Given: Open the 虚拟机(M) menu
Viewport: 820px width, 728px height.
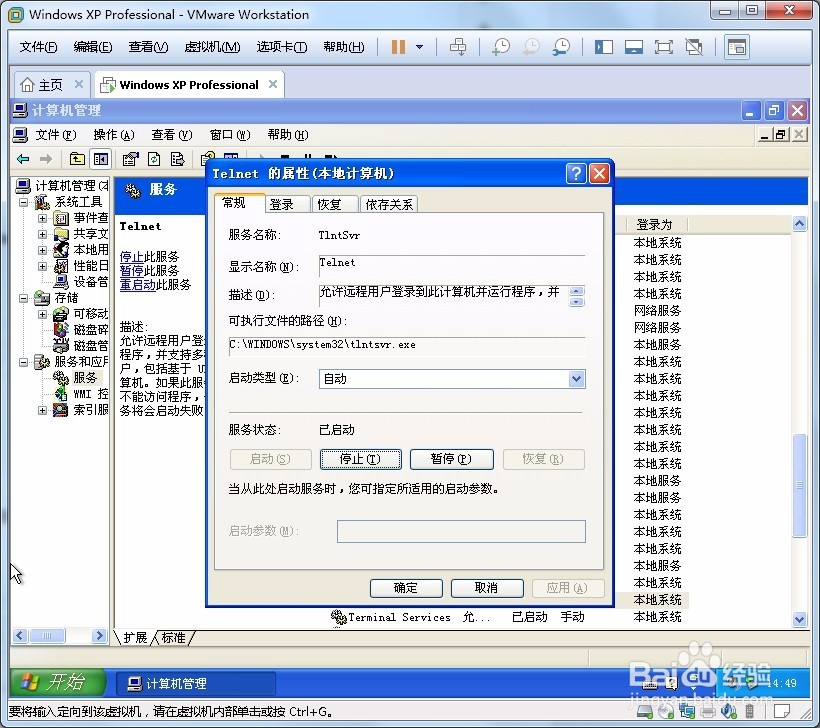Looking at the screenshot, I should point(212,46).
